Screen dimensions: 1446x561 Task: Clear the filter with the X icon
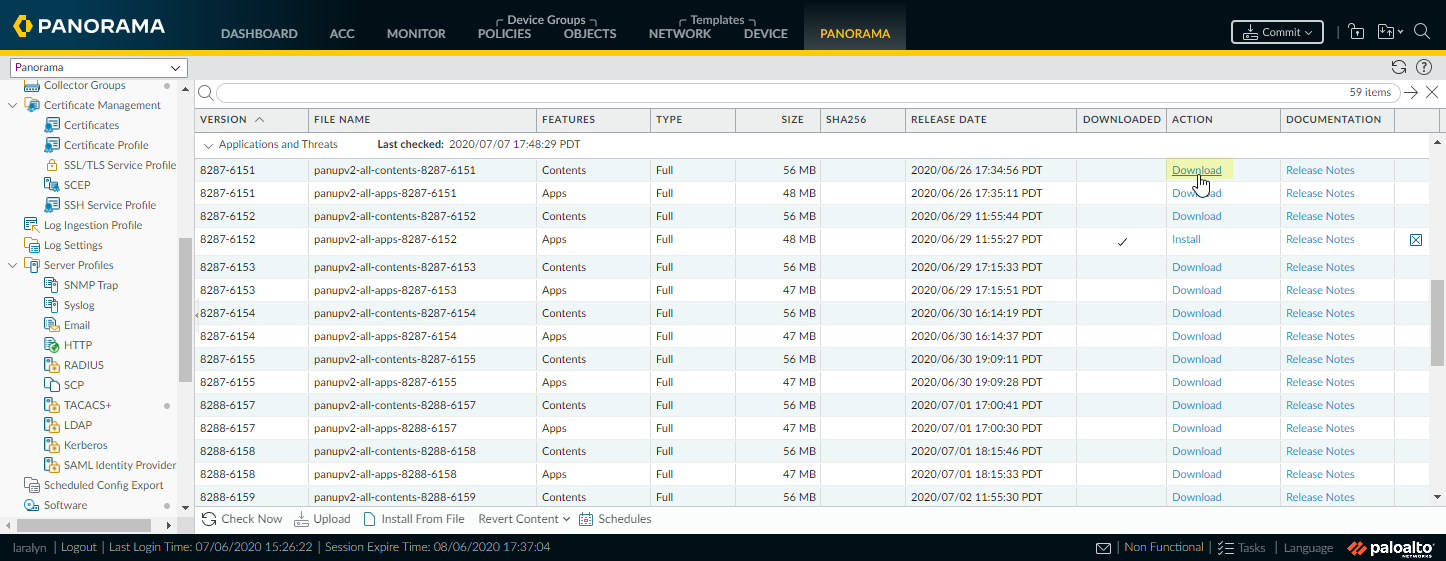[x=1432, y=92]
